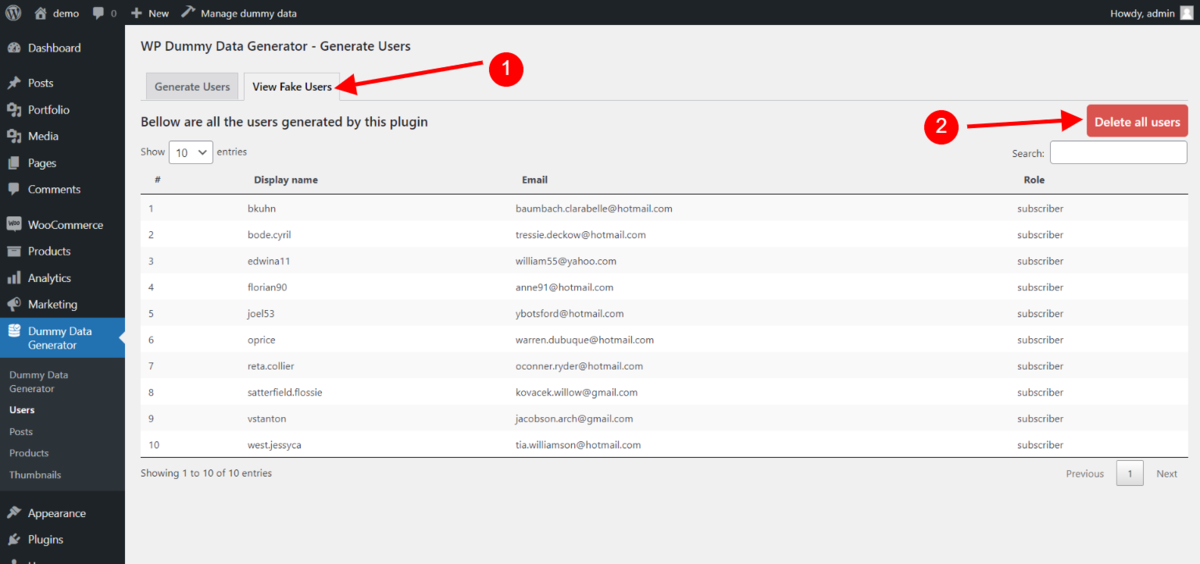The width and height of the screenshot is (1200, 564).
Task: Click display name edwina11
Action: [x=269, y=261]
